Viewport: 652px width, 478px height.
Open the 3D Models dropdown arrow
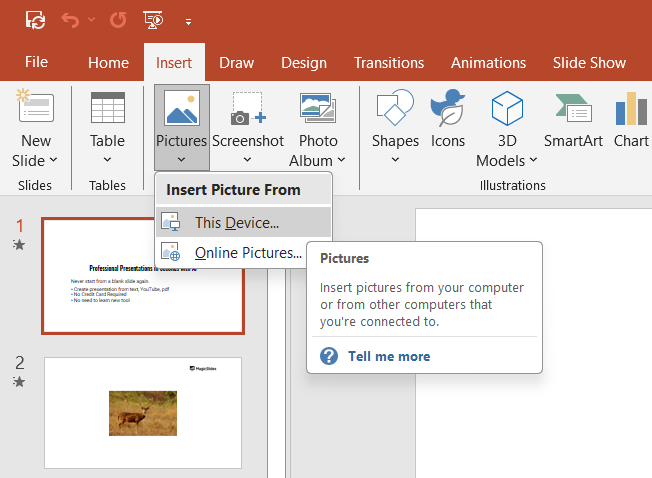[x=533, y=160]
